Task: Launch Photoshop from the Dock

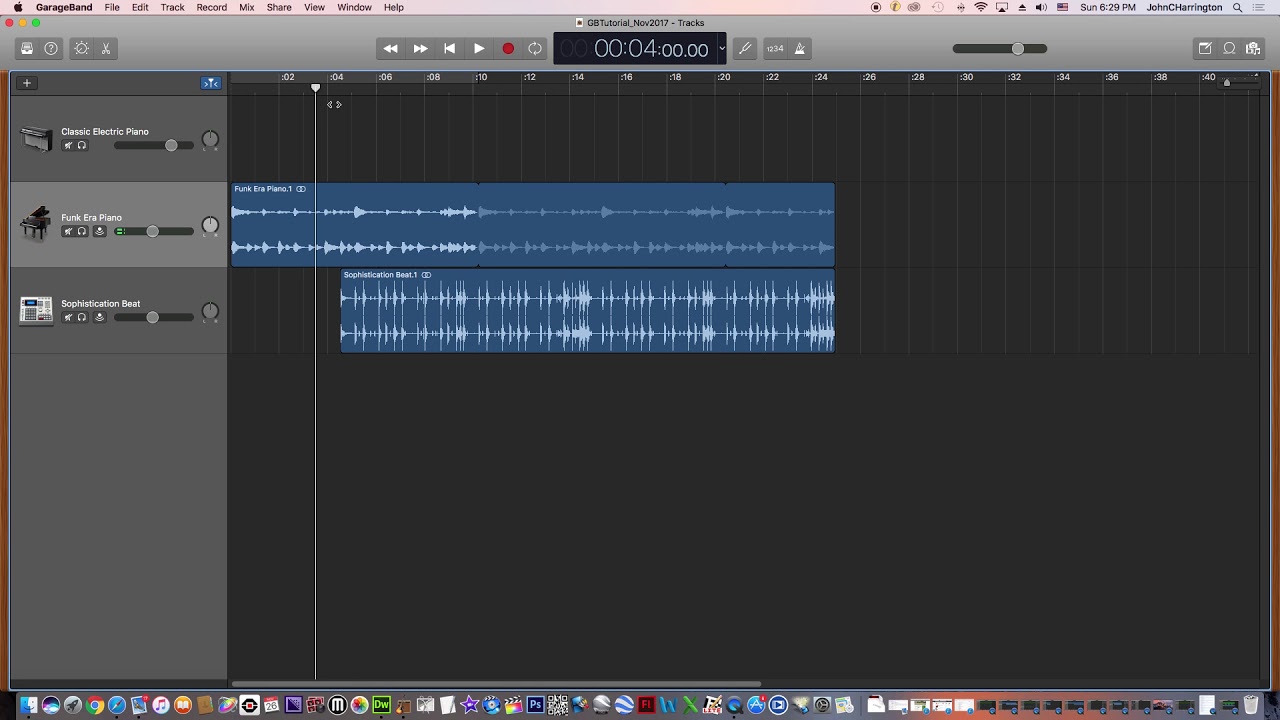Action: click(x=535, y=705)
